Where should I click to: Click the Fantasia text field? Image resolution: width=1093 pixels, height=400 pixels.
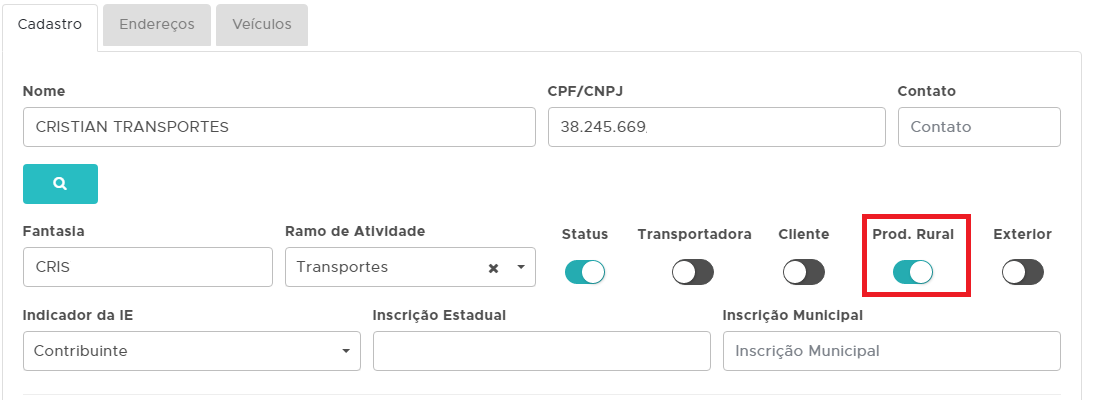tap(147, 267)
